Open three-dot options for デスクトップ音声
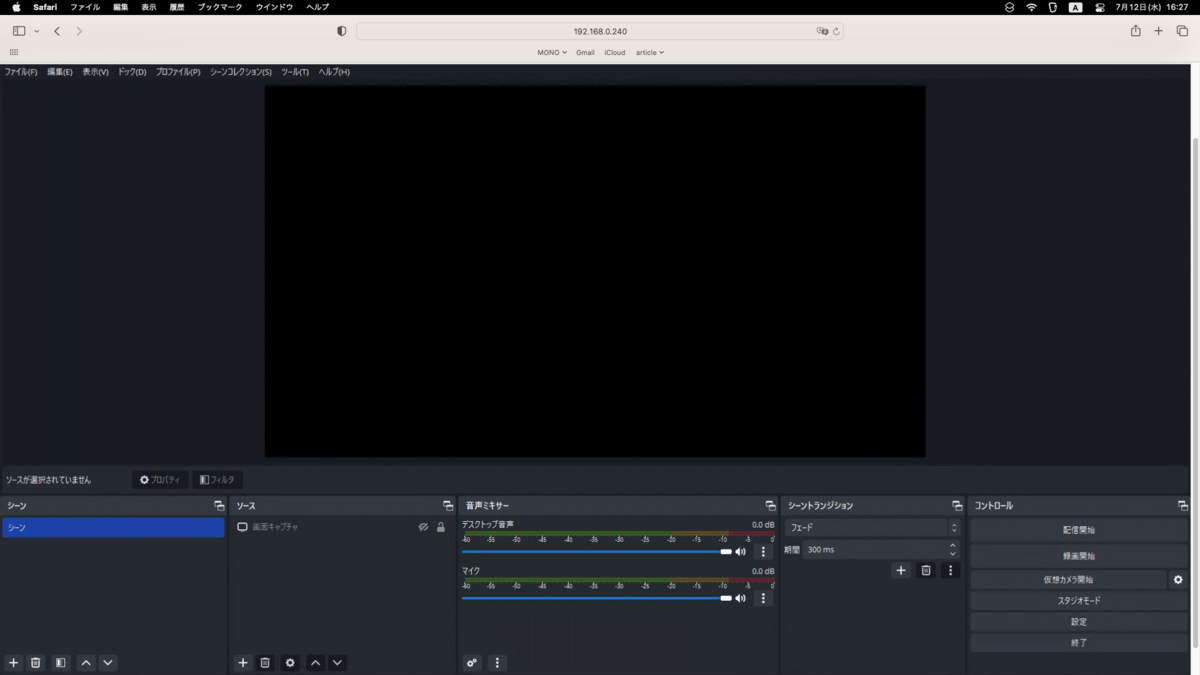This screenshot has width=1200, height=675. (763, 552)
